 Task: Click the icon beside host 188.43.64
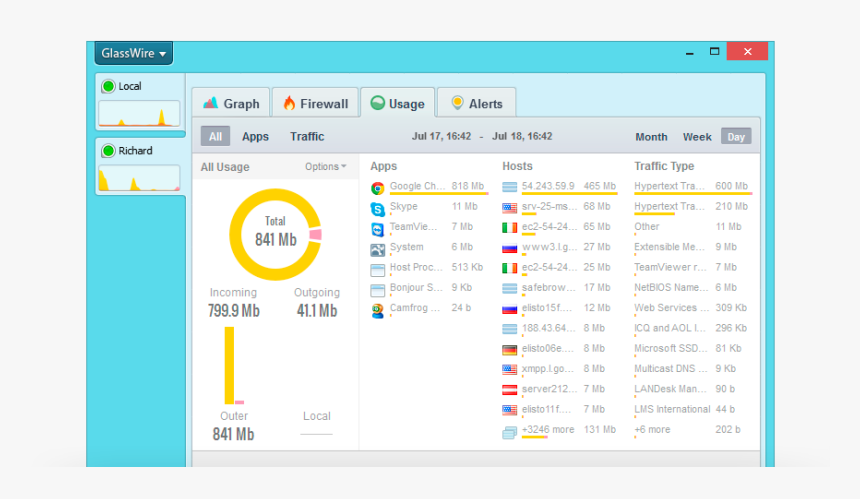click(510, 329)
